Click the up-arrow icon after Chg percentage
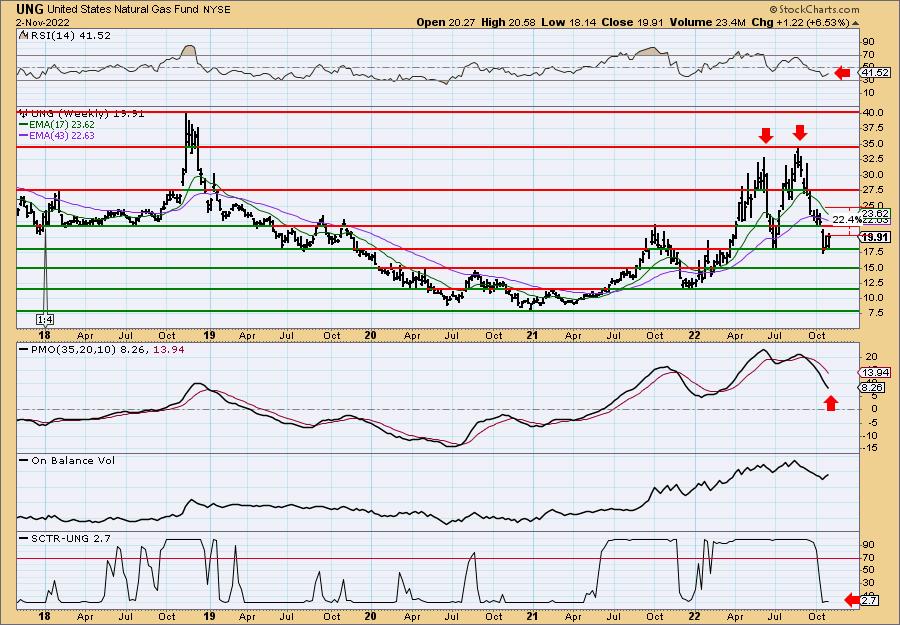The width and height of the screenshot is (900, 625). click(x=856, y=23)
